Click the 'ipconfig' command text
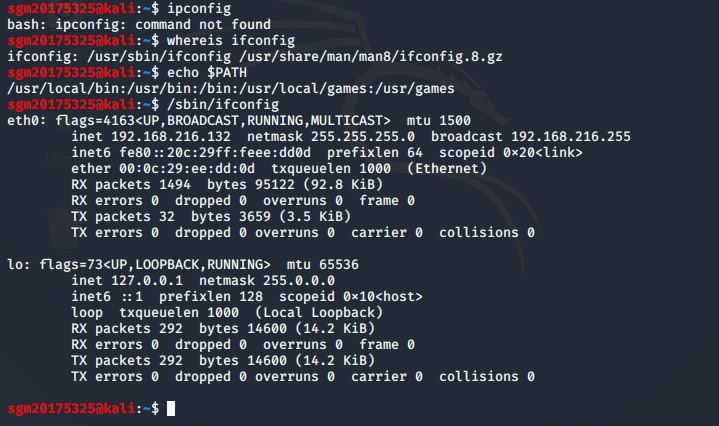Image resolution: width=719 pixels, height=426 pixels. pyautogui.click(x=199, y=8)
